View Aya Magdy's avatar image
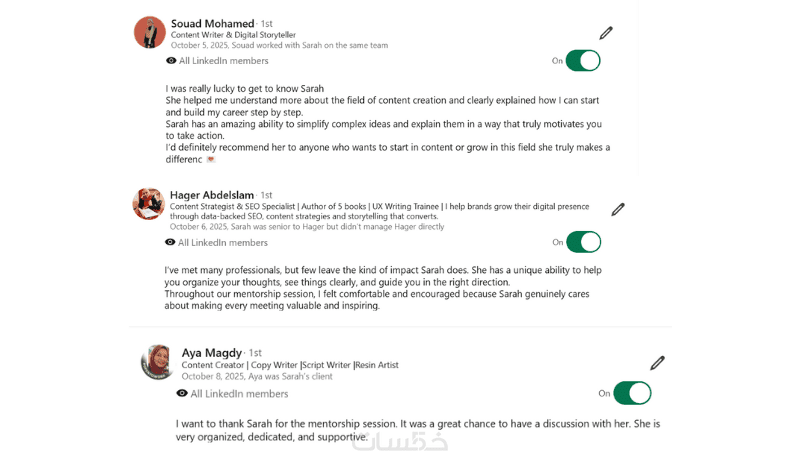 pos(158,362)
